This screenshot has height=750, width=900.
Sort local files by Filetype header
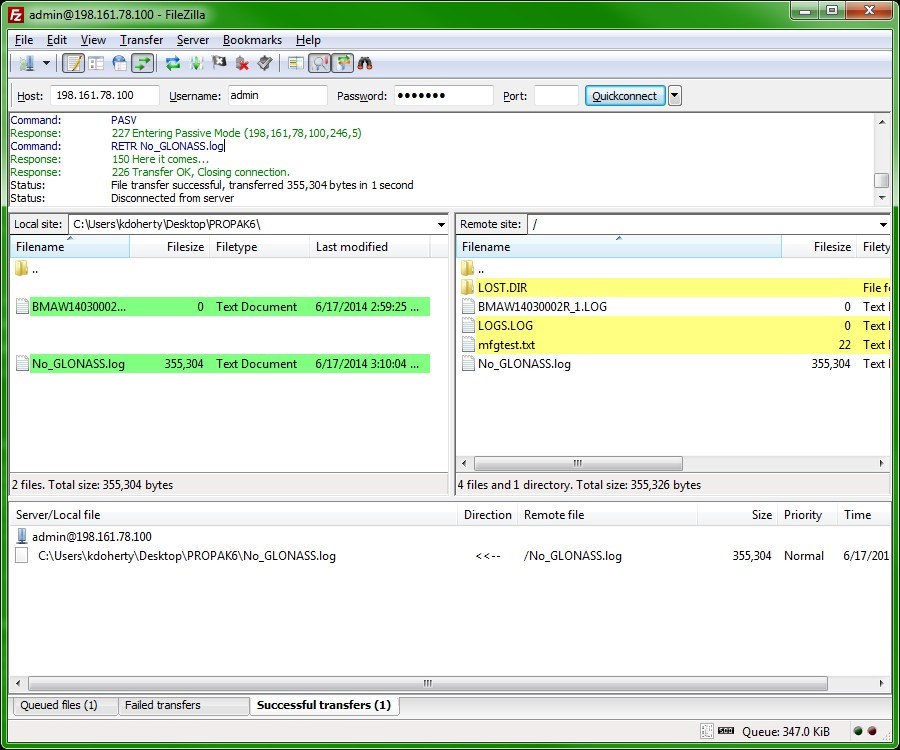[x=259, y=247]
